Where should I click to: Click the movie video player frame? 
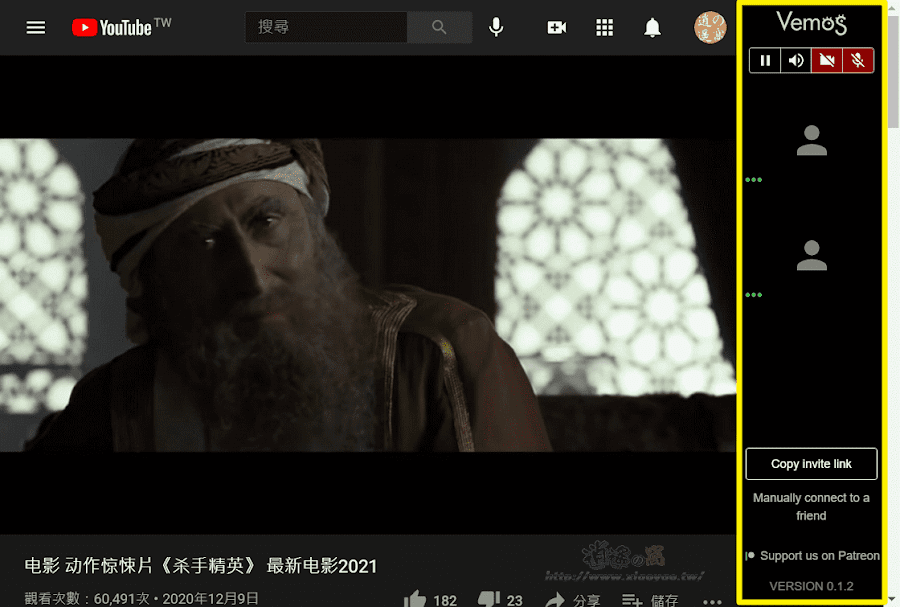(367, 295)
